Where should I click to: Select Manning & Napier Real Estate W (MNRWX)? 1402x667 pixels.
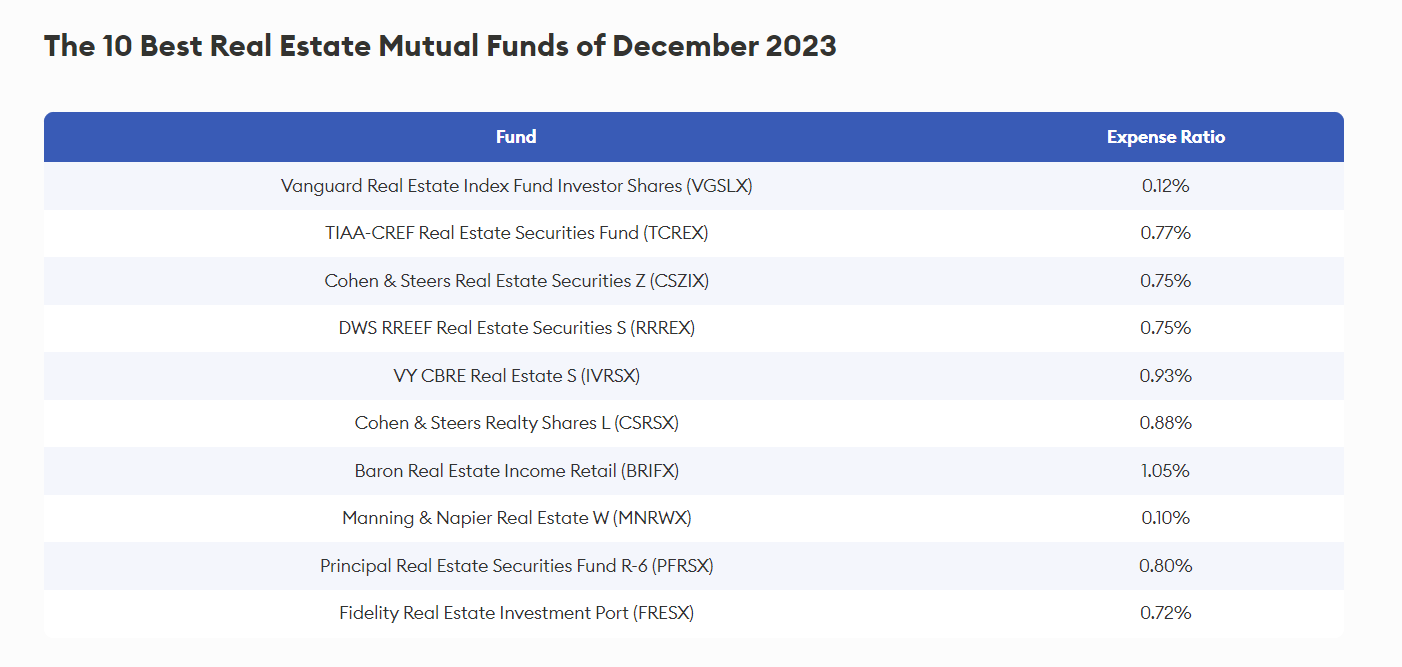516,518
